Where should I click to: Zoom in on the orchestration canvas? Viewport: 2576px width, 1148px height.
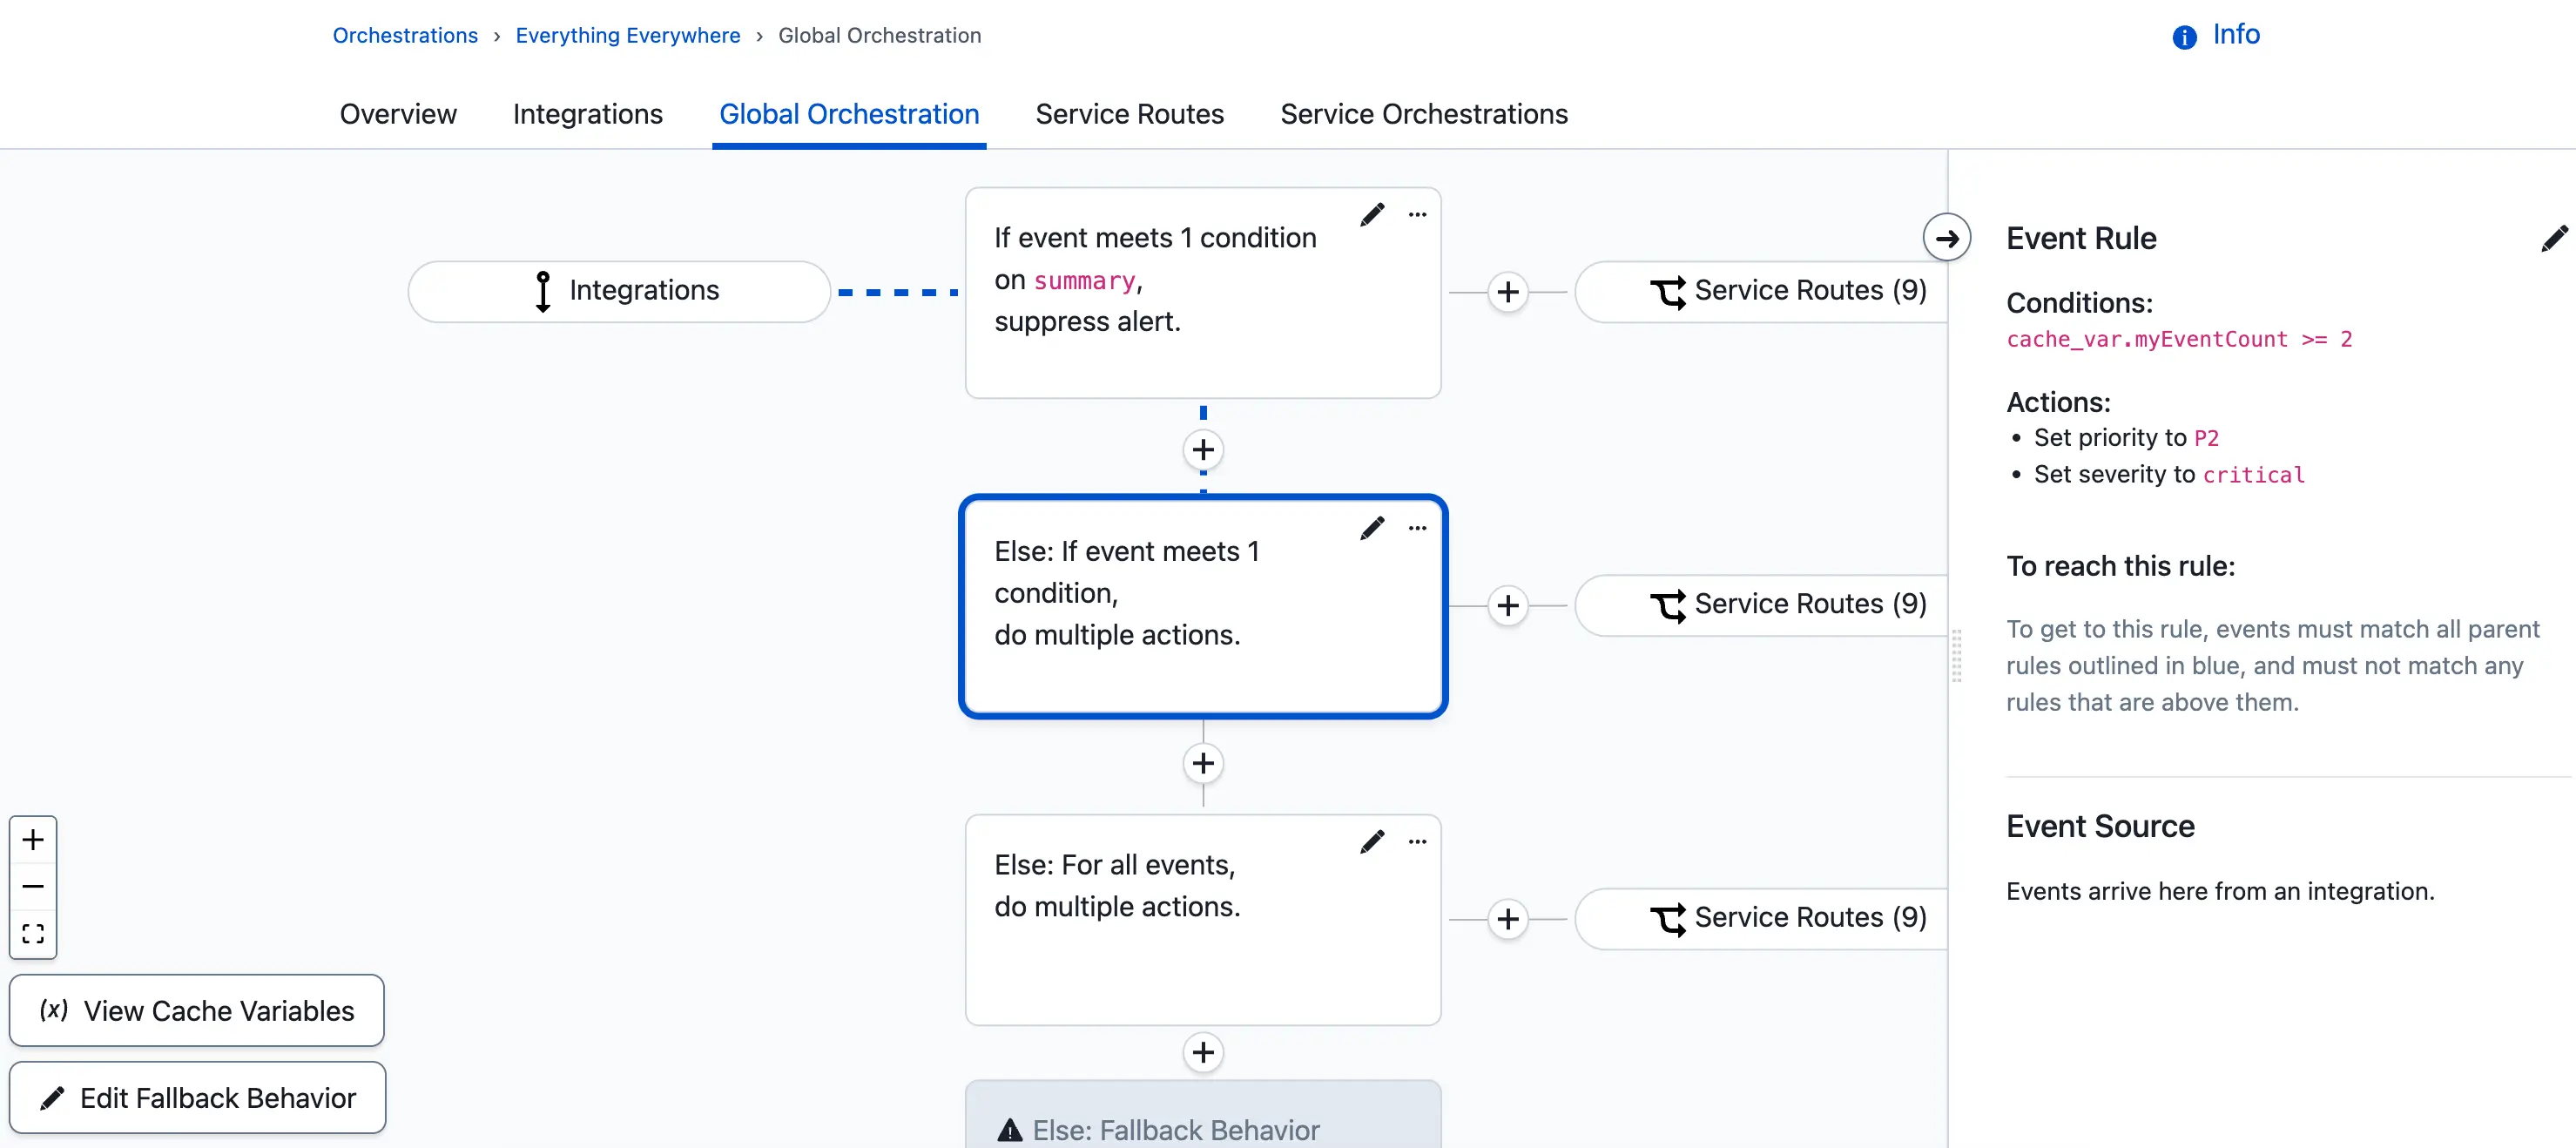click(x=33, y=840)
